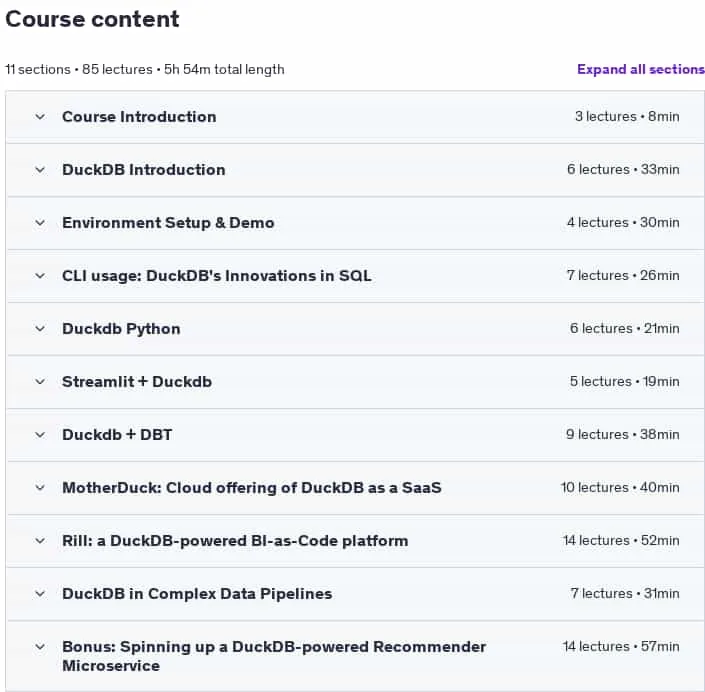Toggle chevron for Duckdb + DBT
Image resolution: width=705 pixels, height=692 pixels.
(40, 435)
